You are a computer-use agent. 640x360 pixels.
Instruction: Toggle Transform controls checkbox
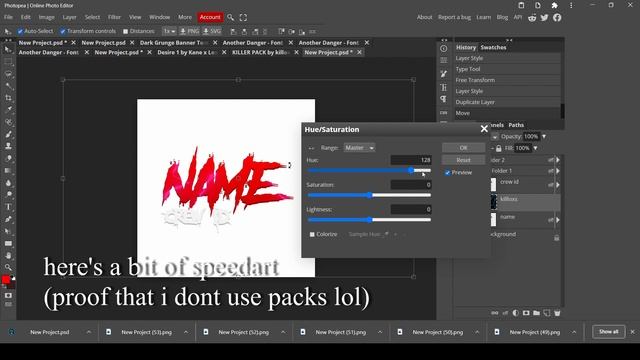point(62,31)
